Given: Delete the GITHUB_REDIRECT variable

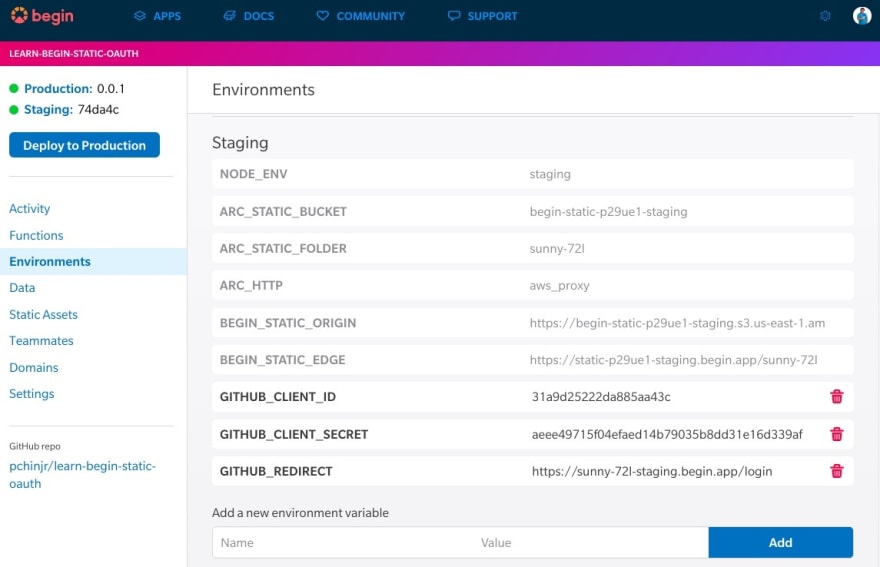Looking at the screenshot, I should click(837, 471).
